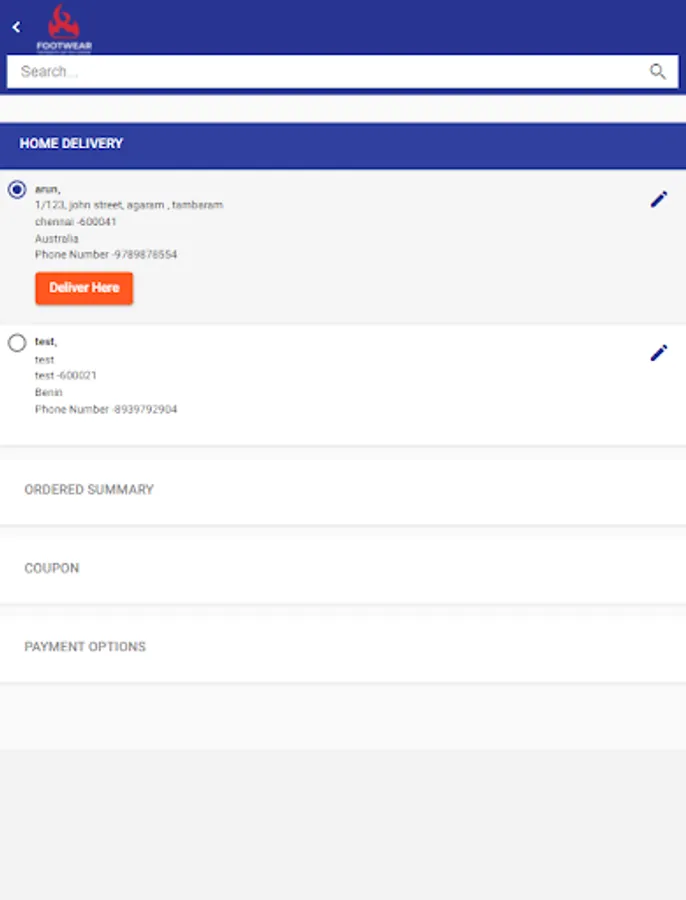Edit arun's address with pencil icon
The image size is (686, 900).
click(x=658, y=200)
